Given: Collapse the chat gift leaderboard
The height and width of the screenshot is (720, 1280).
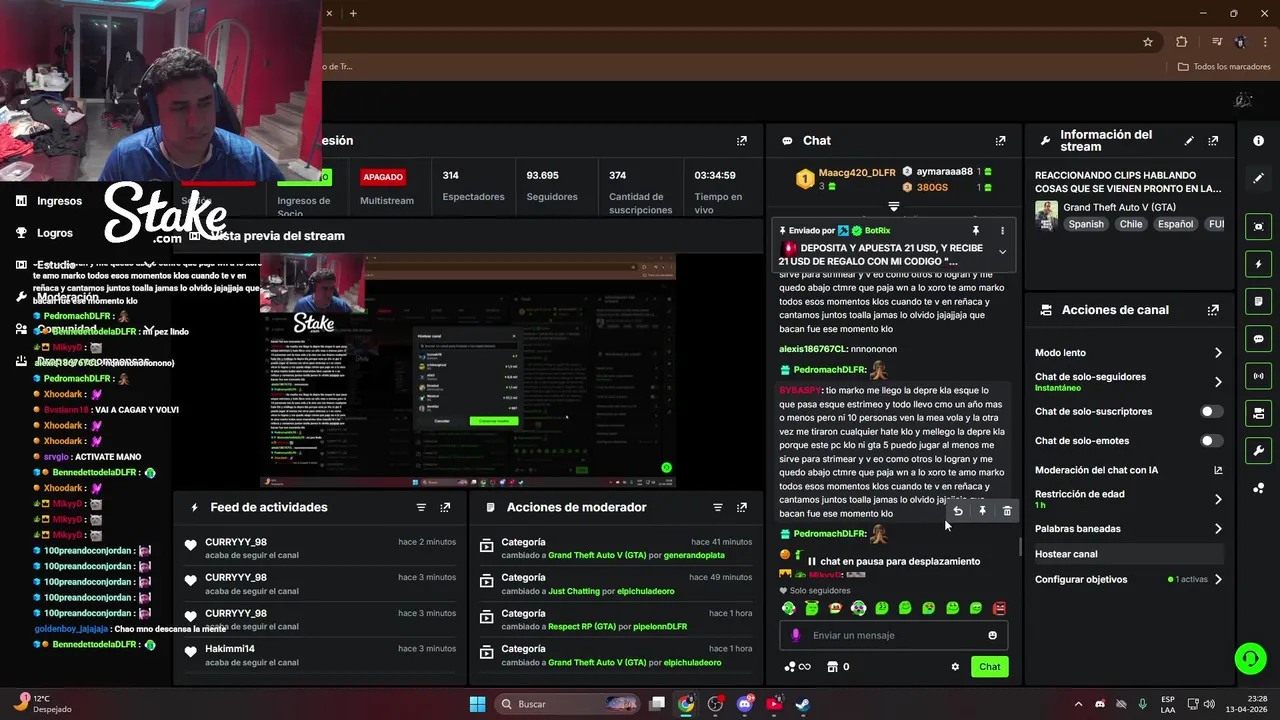Looking at the screenshot, I should coord(894,207).
